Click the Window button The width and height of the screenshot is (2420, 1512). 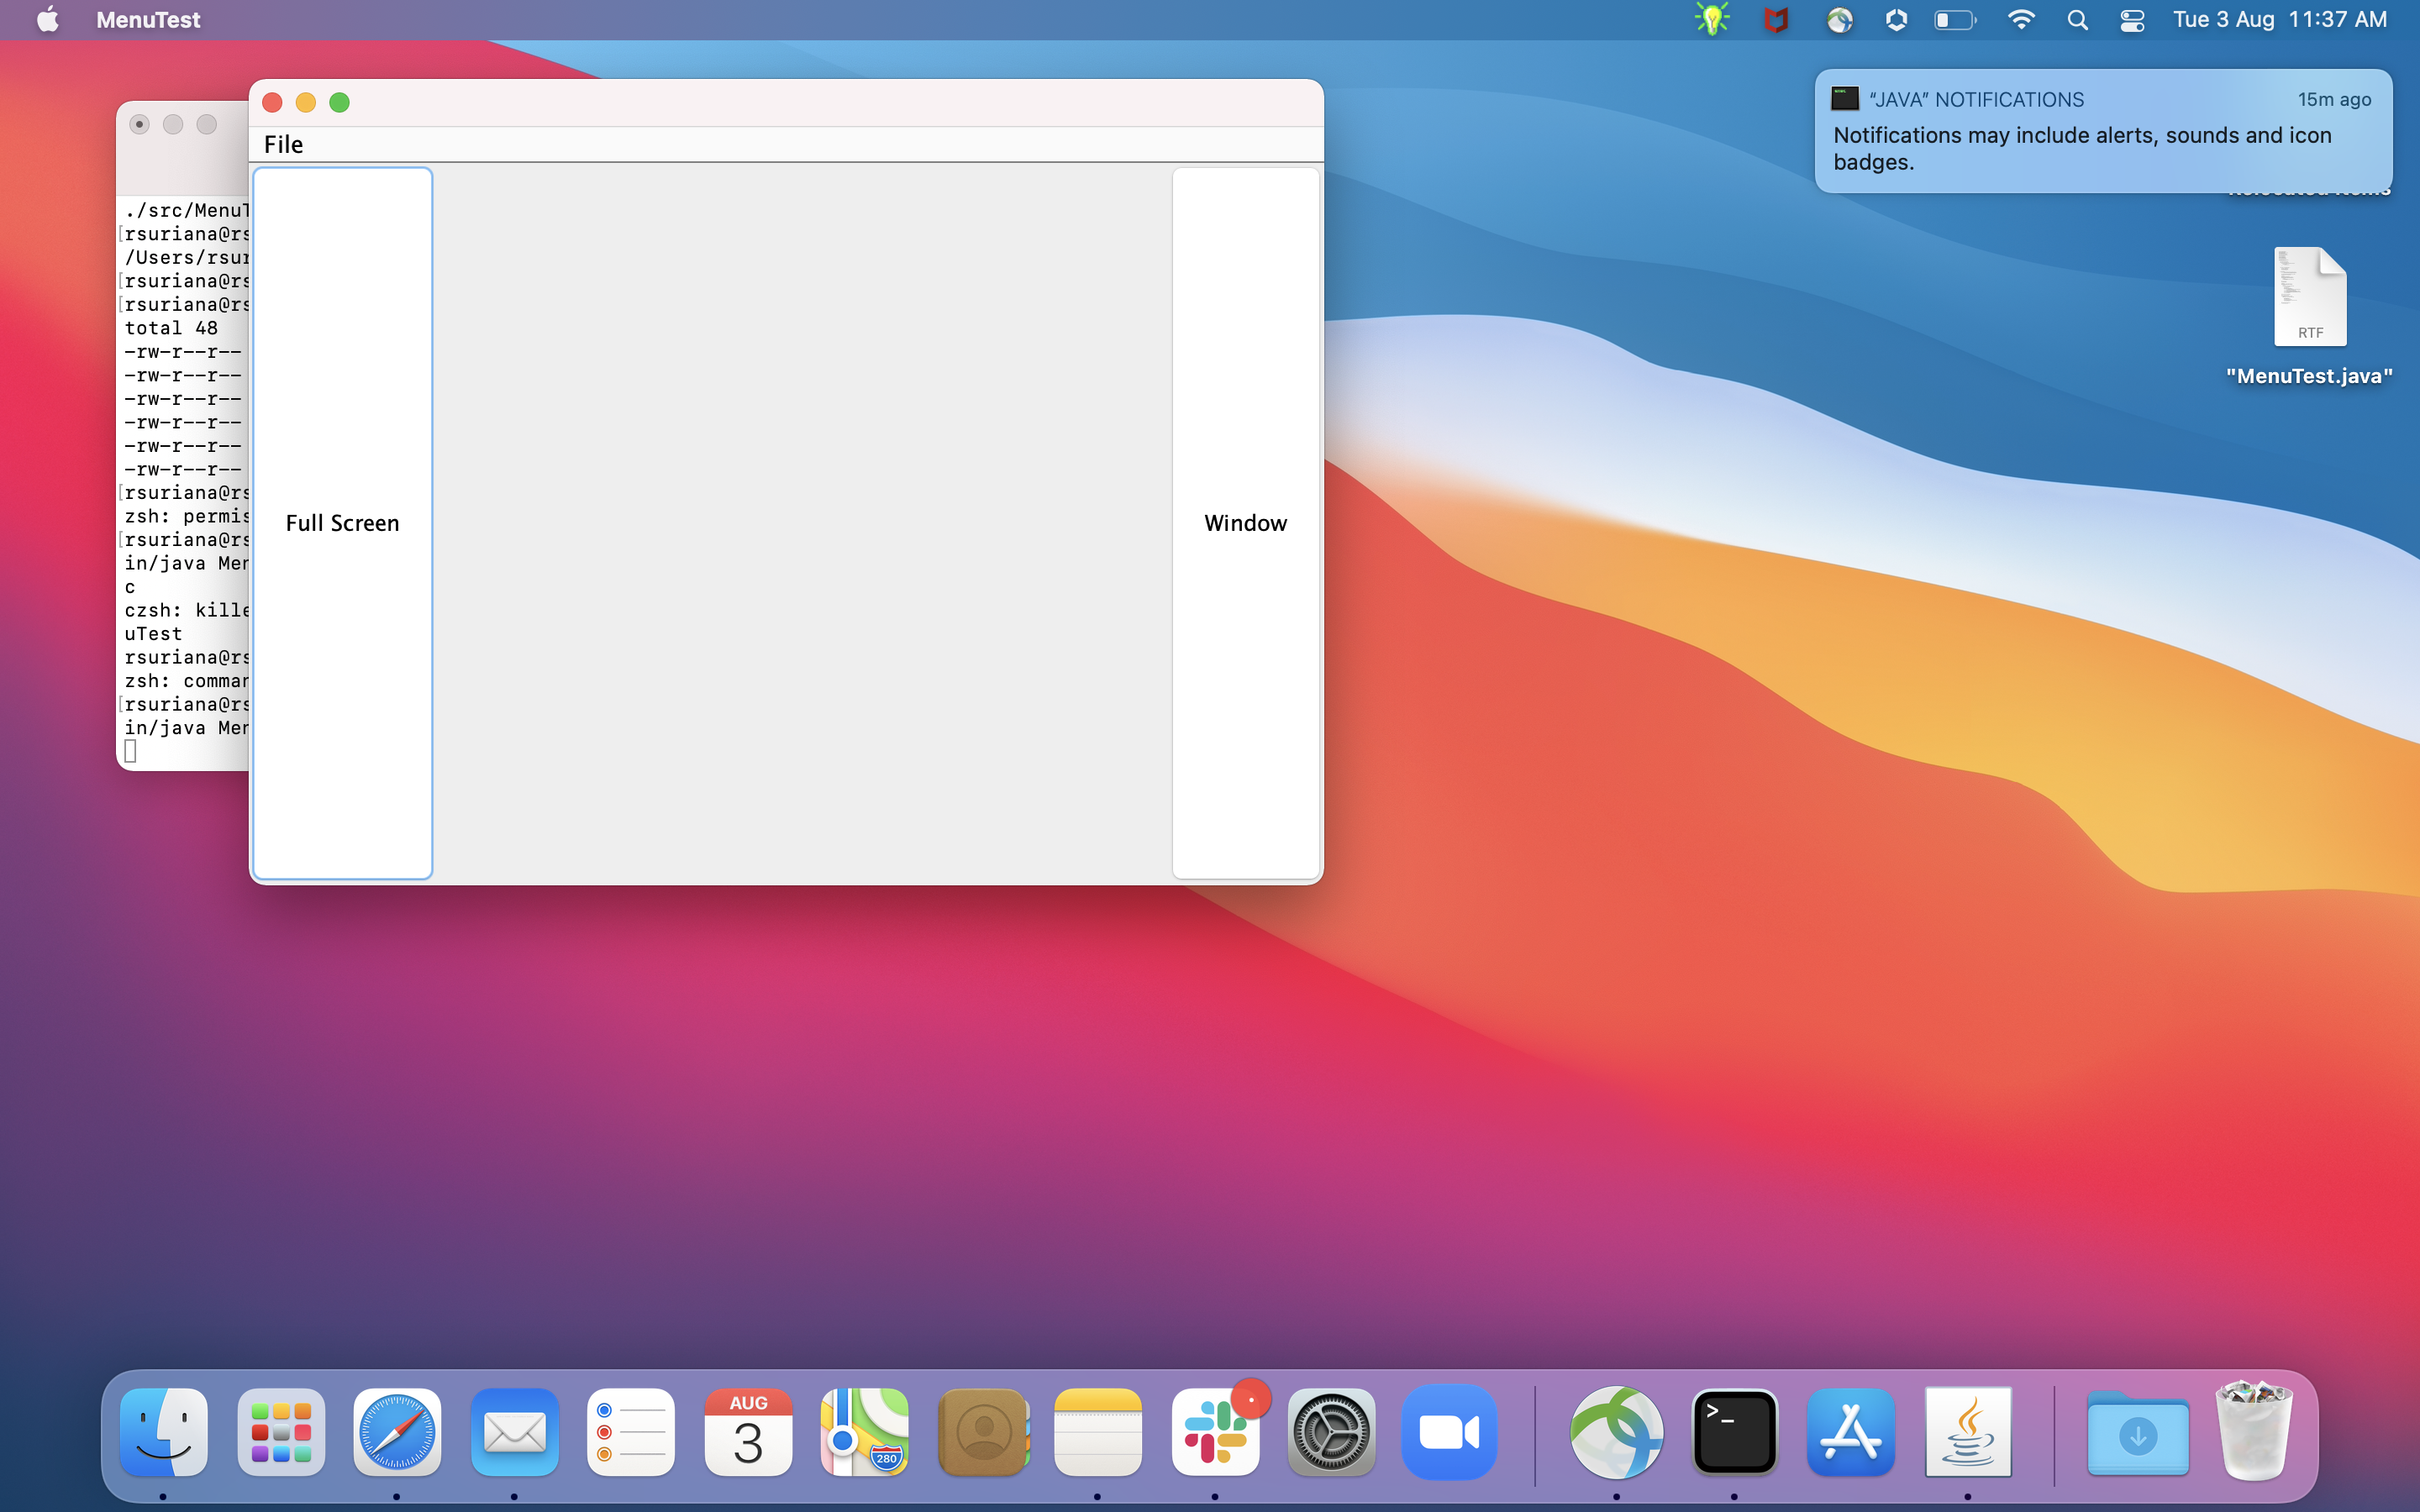tap(1245, 523)
